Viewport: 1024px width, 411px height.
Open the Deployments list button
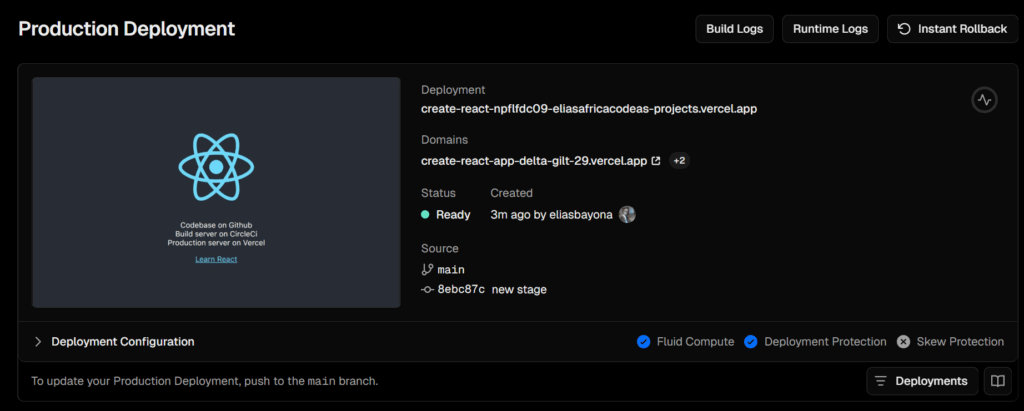pyautogui.click(x=922, y=381)
